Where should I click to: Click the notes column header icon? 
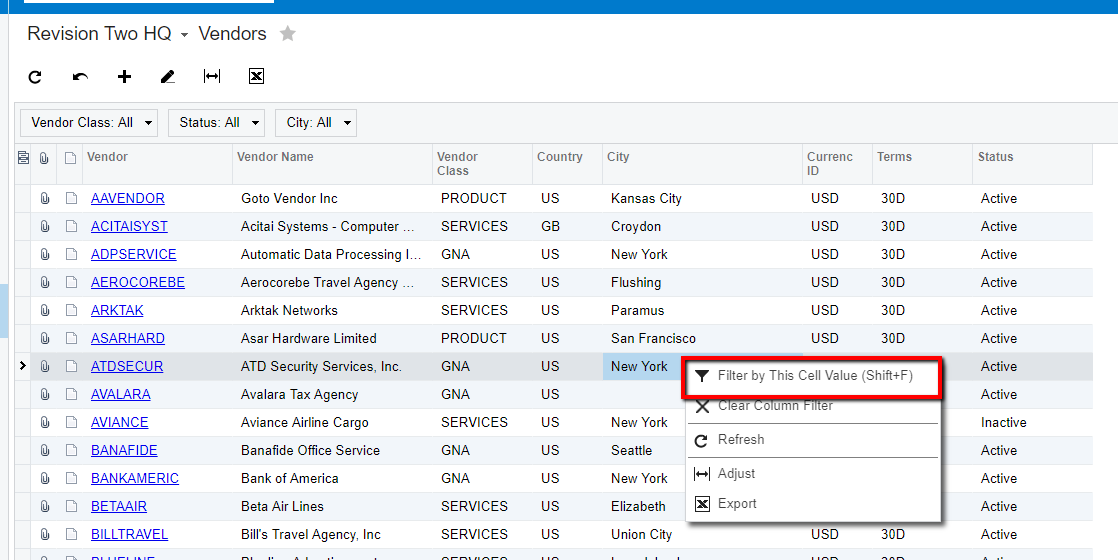[70, 158]
